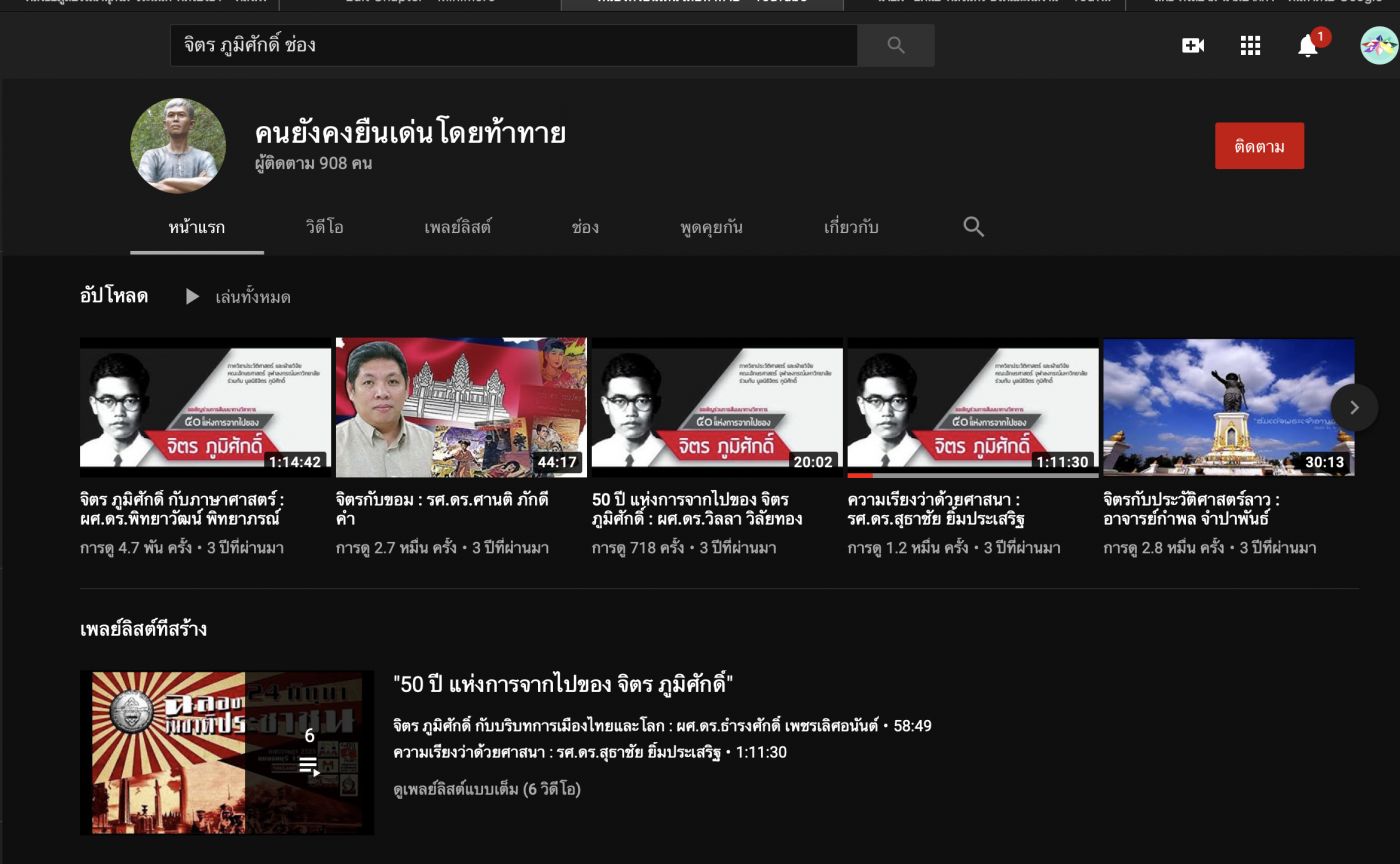This screenshot has width=1400, height=864.
Task: Click the channel search magnifier icon
Action: click(973, 227)
